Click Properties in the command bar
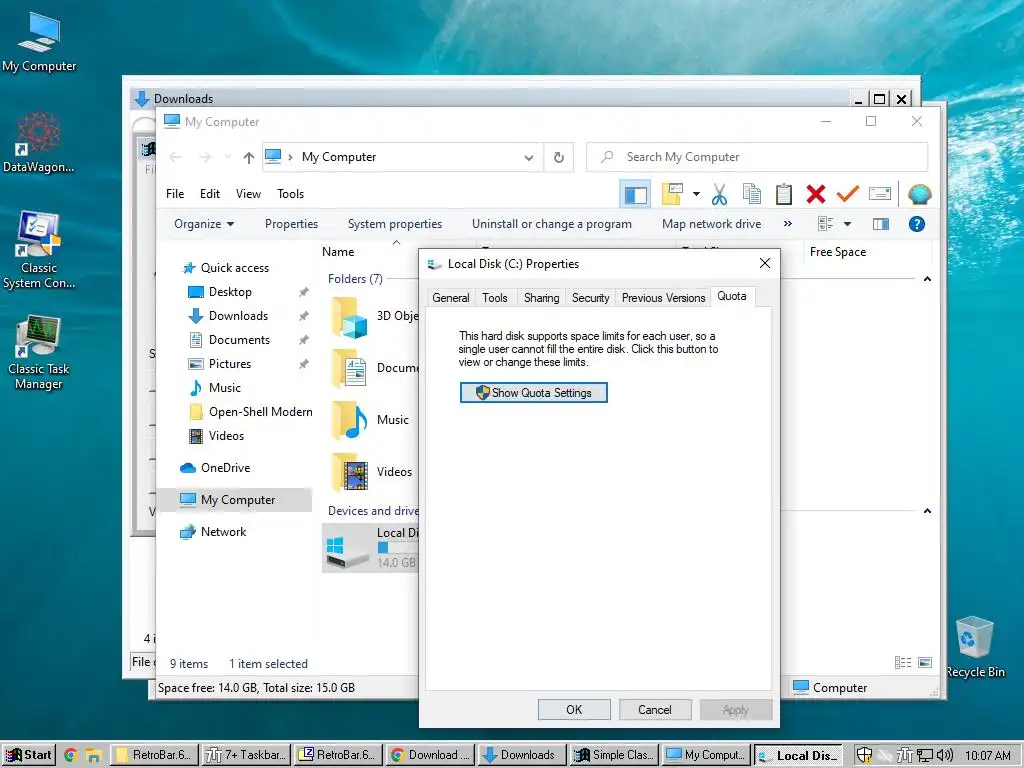This screenshot has width=1024, height=768. tap(291, 224)
